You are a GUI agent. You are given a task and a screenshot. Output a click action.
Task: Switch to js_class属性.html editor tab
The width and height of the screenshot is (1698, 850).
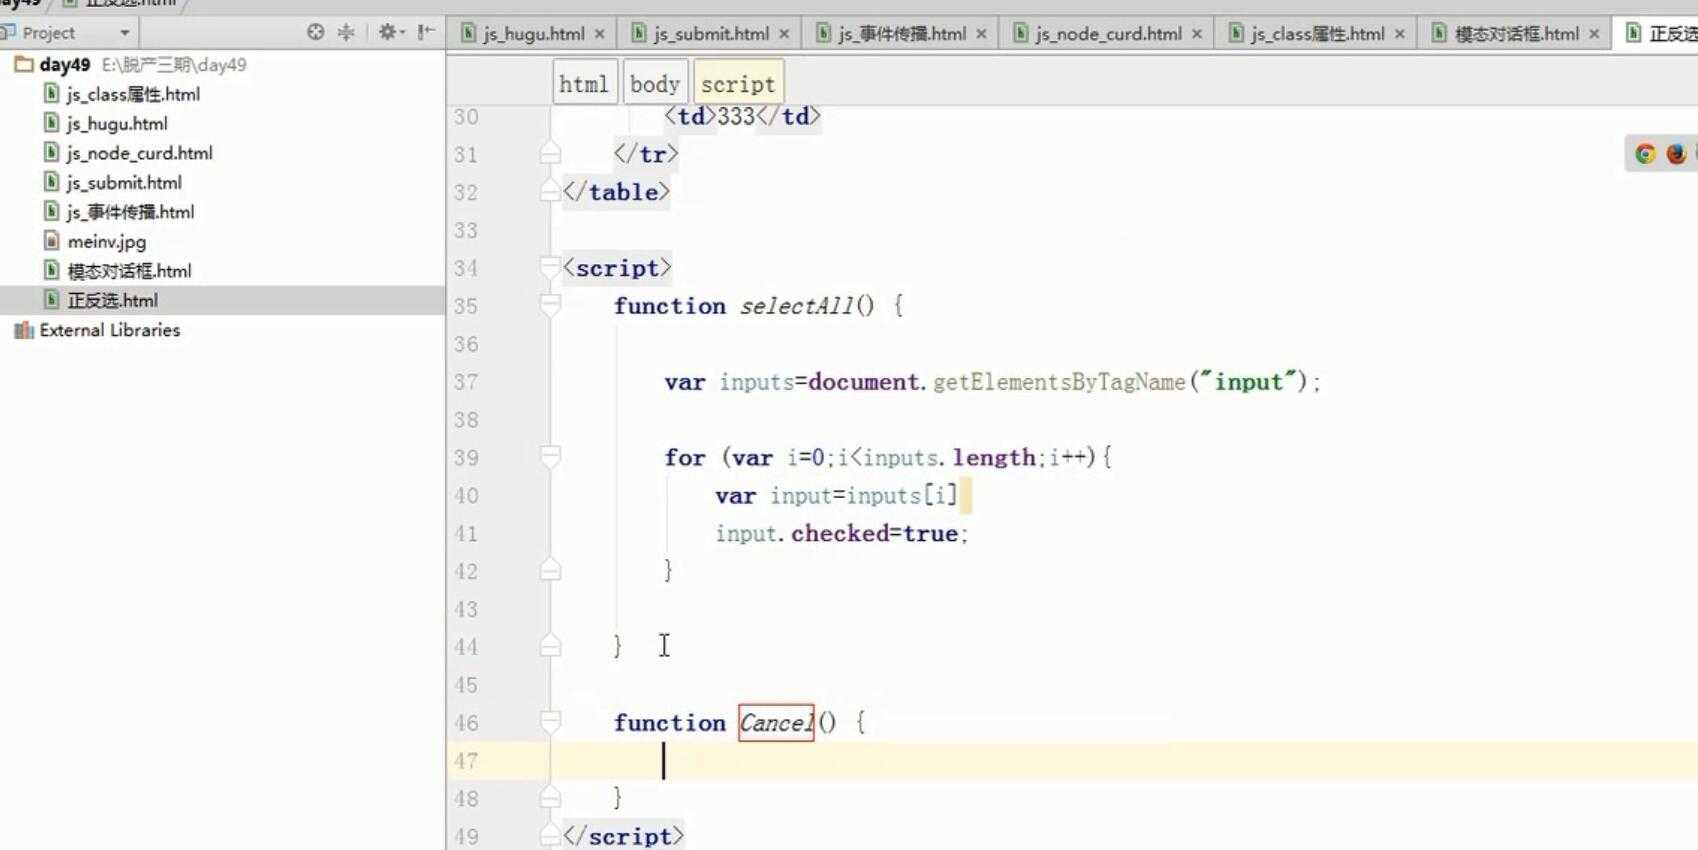pos(1318,34)
